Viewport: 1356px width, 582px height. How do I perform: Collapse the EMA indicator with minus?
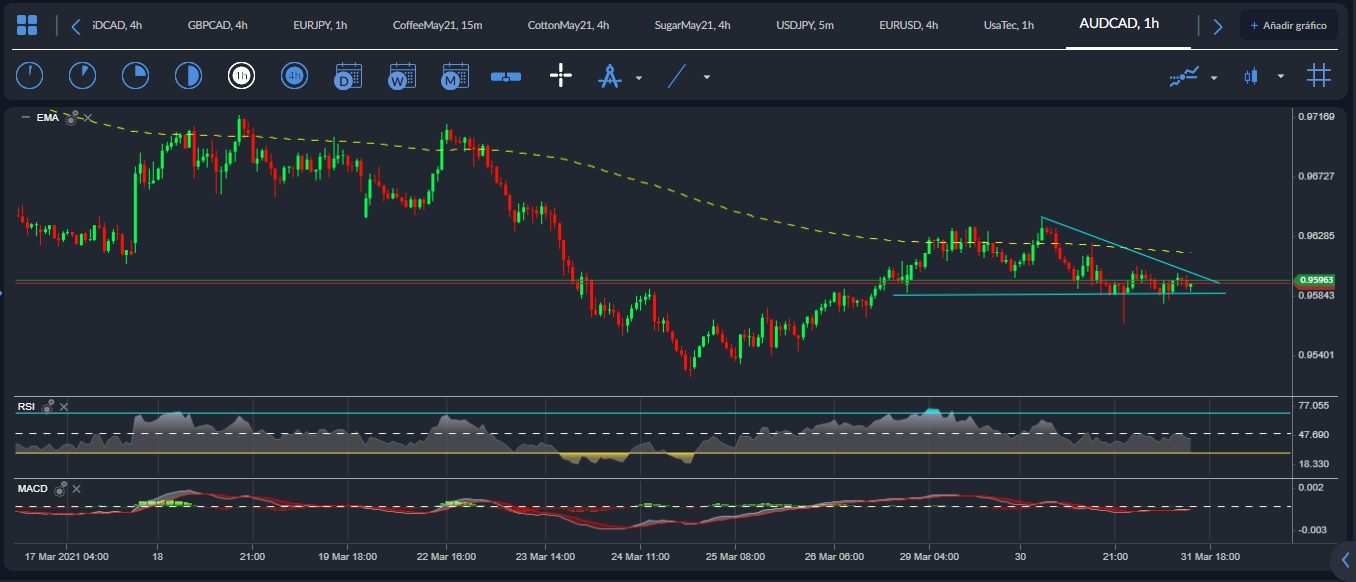25,118
